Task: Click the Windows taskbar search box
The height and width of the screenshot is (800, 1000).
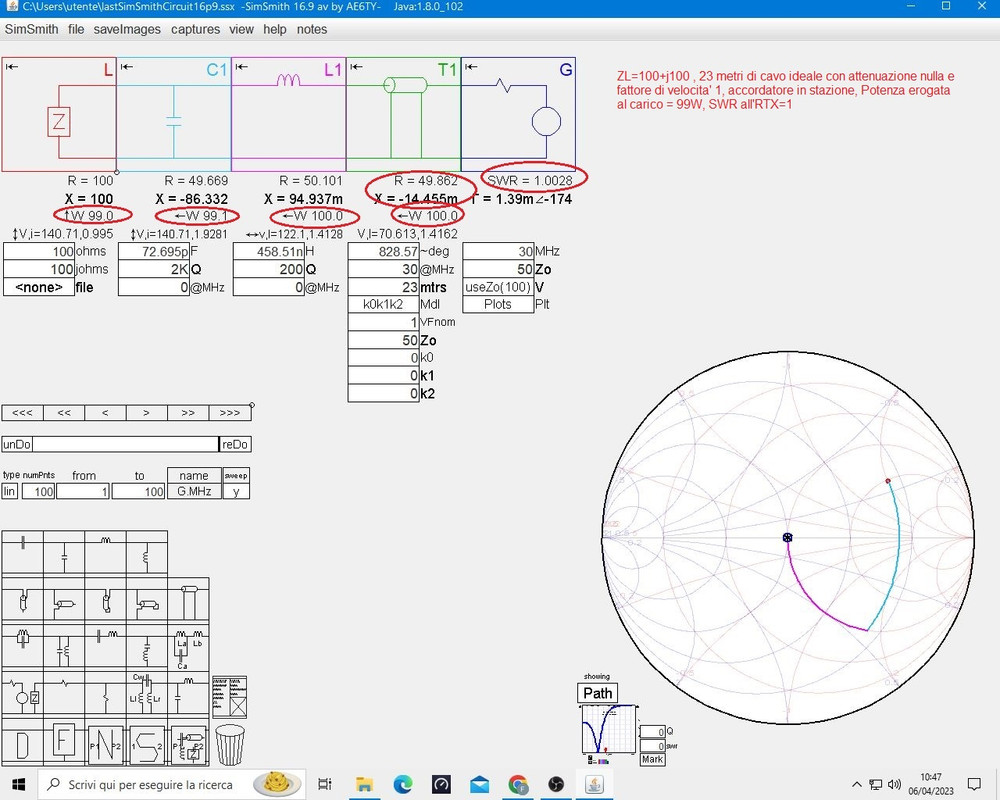Action: click(x=172, y=784)
